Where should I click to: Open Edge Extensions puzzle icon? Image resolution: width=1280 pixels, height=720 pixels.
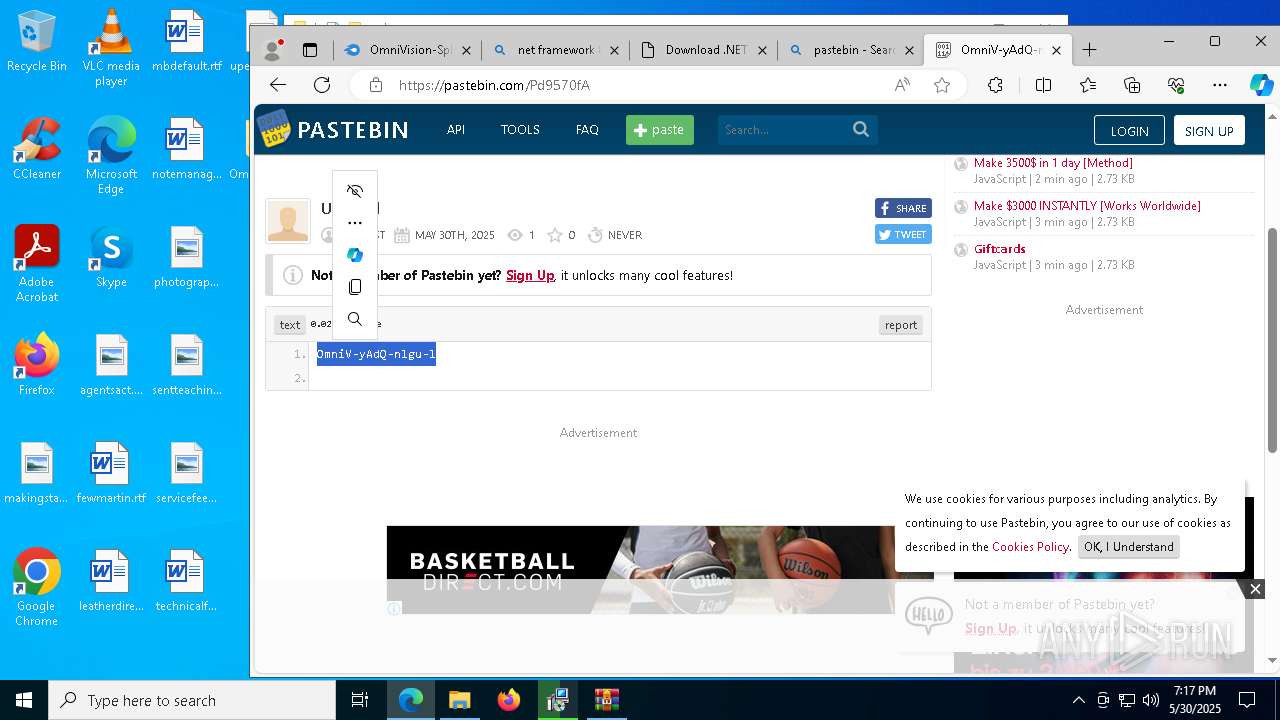click(995, 85)
